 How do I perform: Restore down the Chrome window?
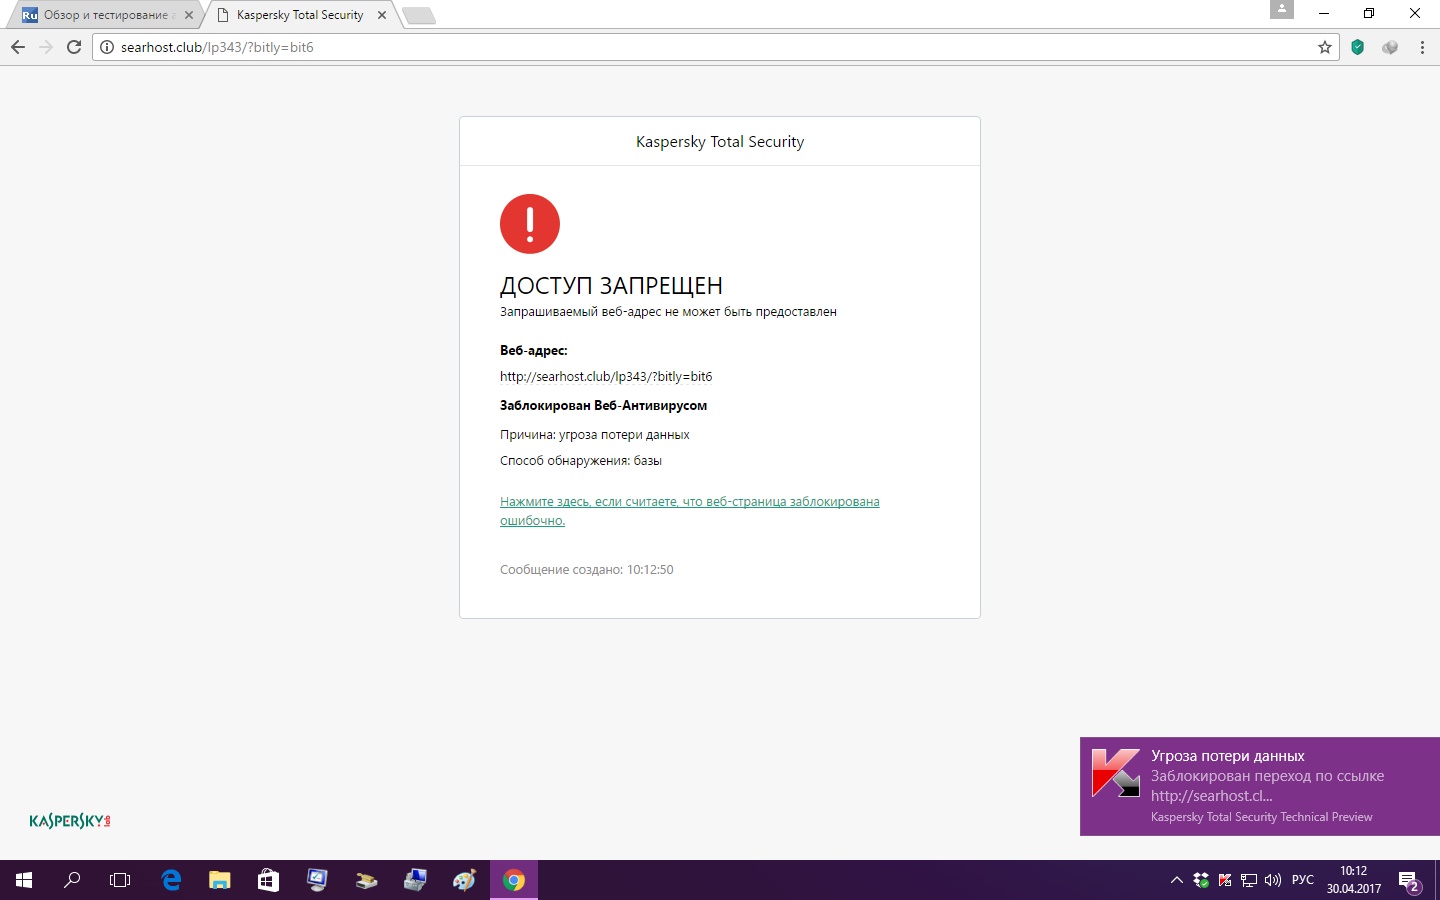(1369, 13)
